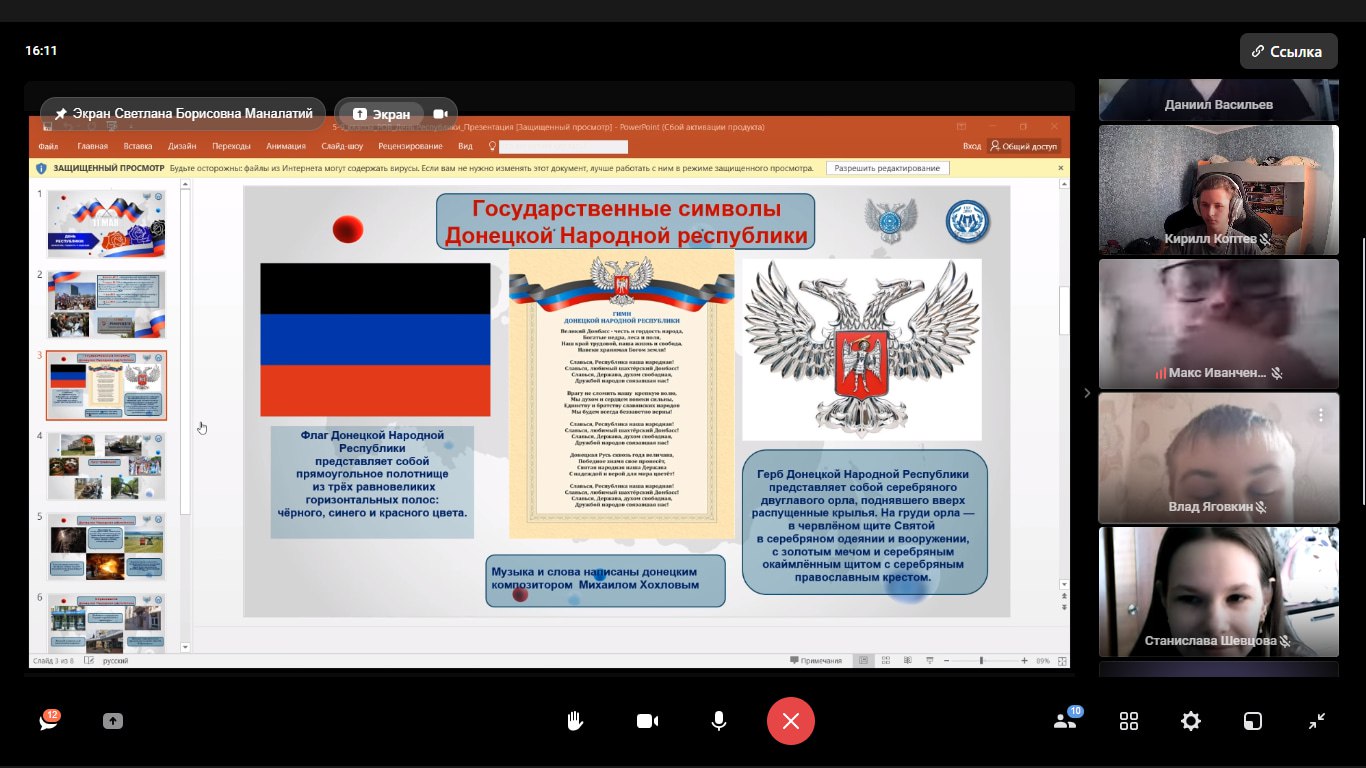The width and height of the screenshot is (1366, 768).
Task: Click the share screen icon in bottom bar
Action: [113, 721]
